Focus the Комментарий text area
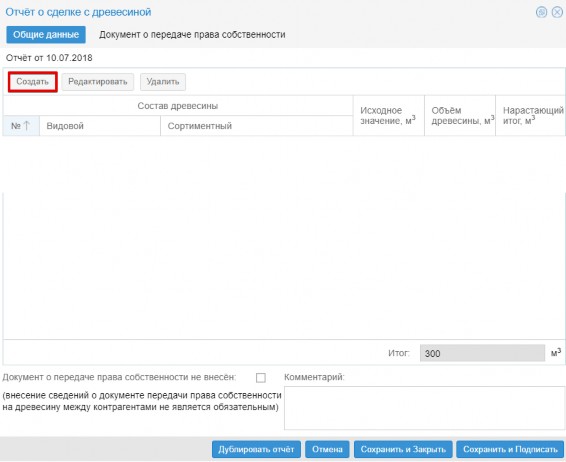Image resolution: width=566 pixels, height=462 pixels. point(424,408)
